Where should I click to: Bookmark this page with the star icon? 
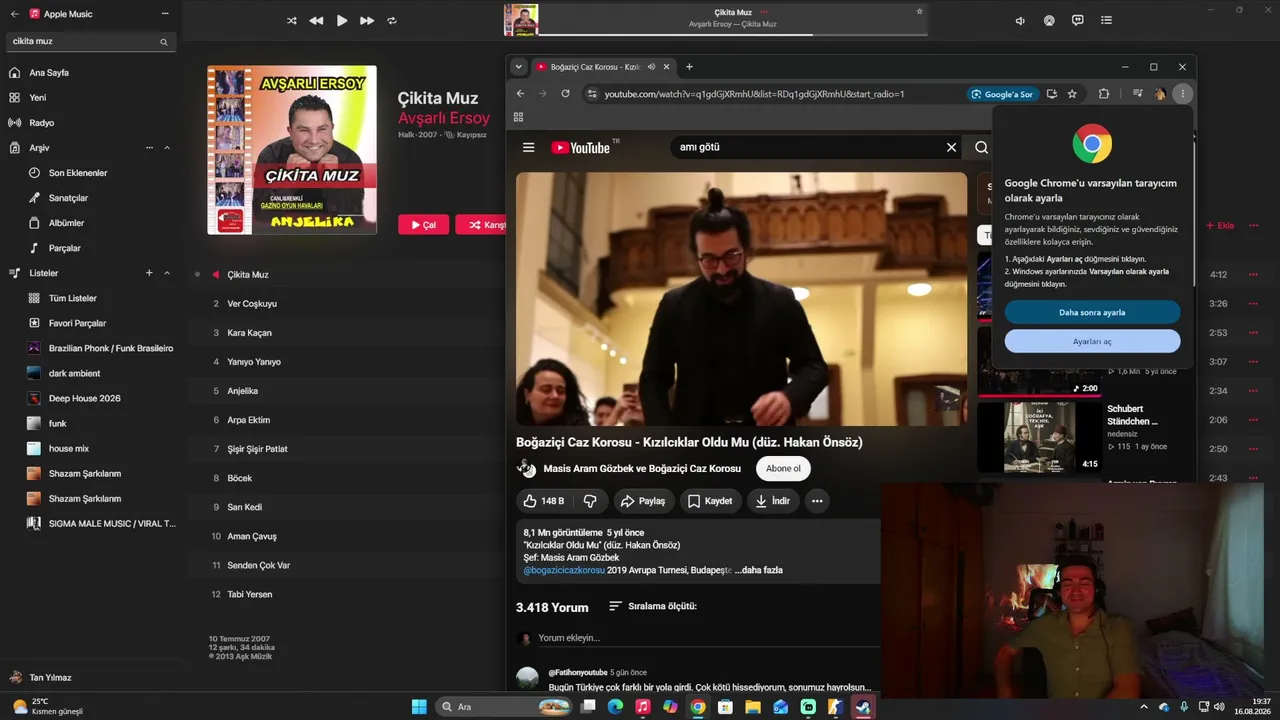tap(1072, 94)
